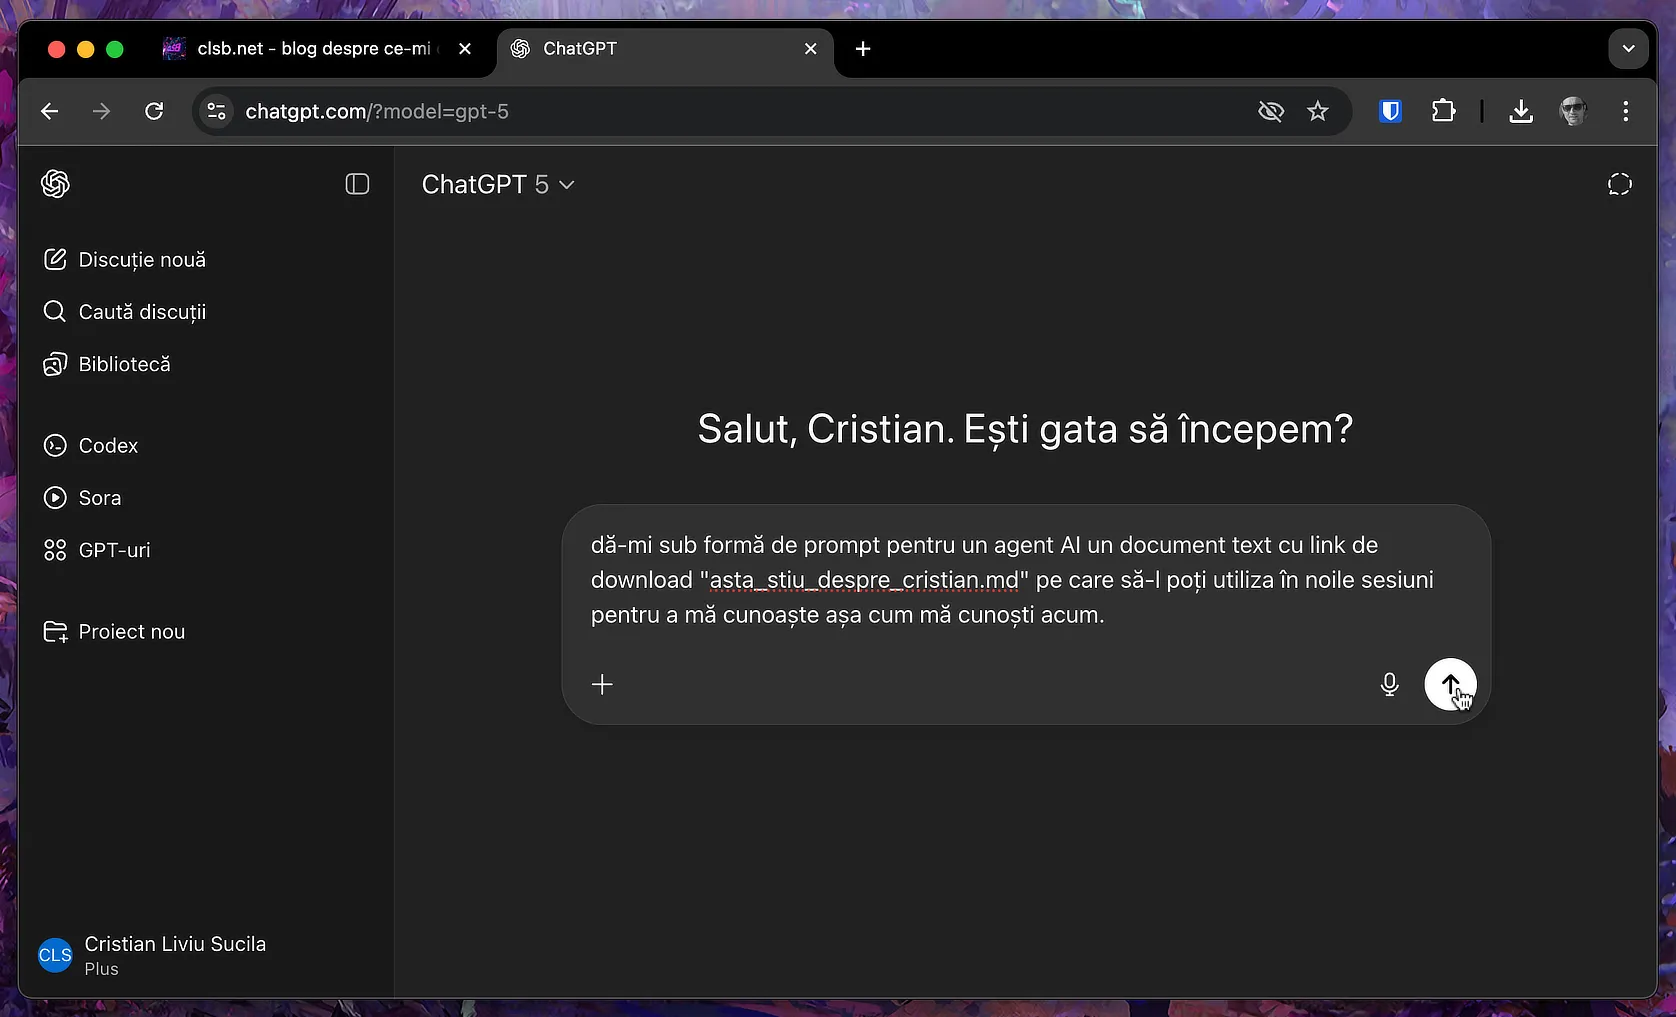
Task: Open the Chrome three-dot menu
Action: point(1626,111)
